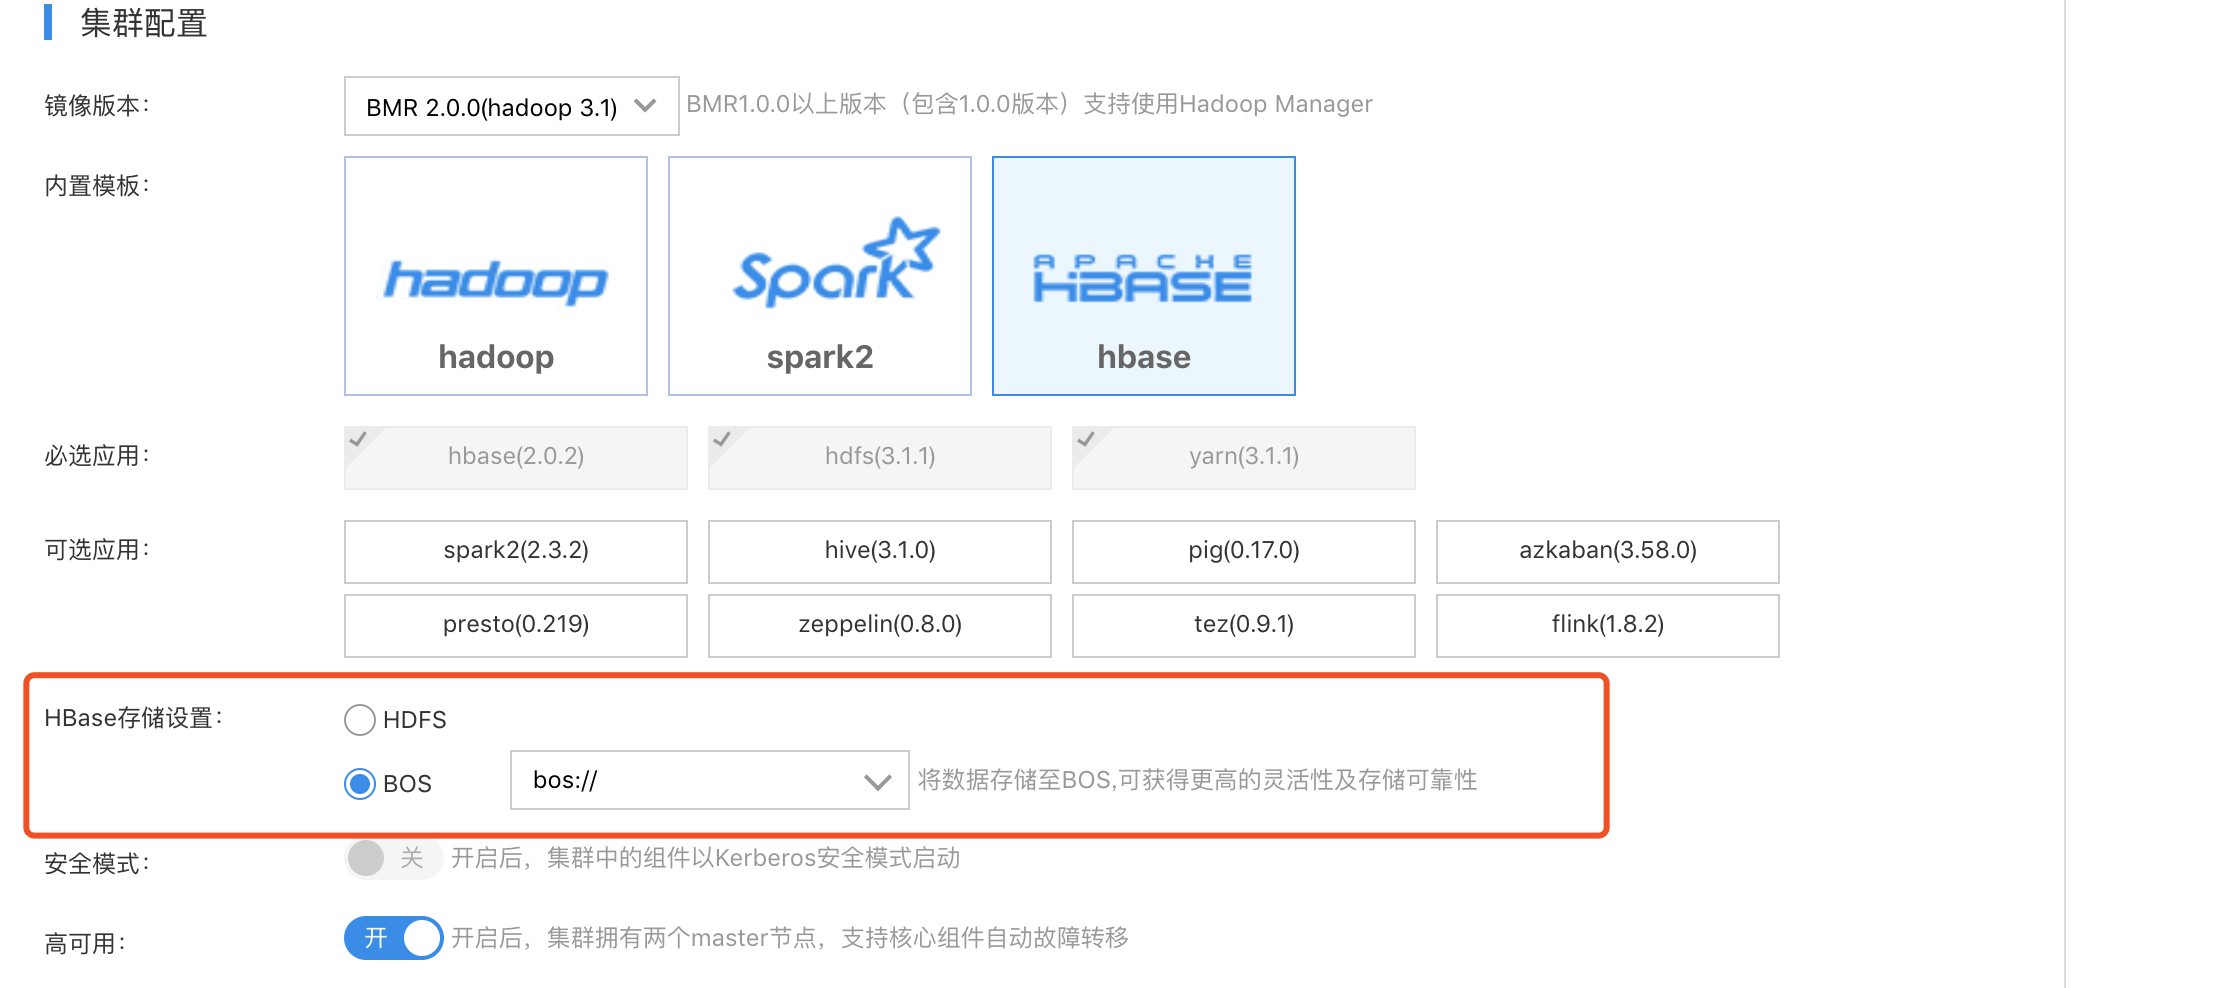Click the BOS storage reliability hint text

(1198, 780)
